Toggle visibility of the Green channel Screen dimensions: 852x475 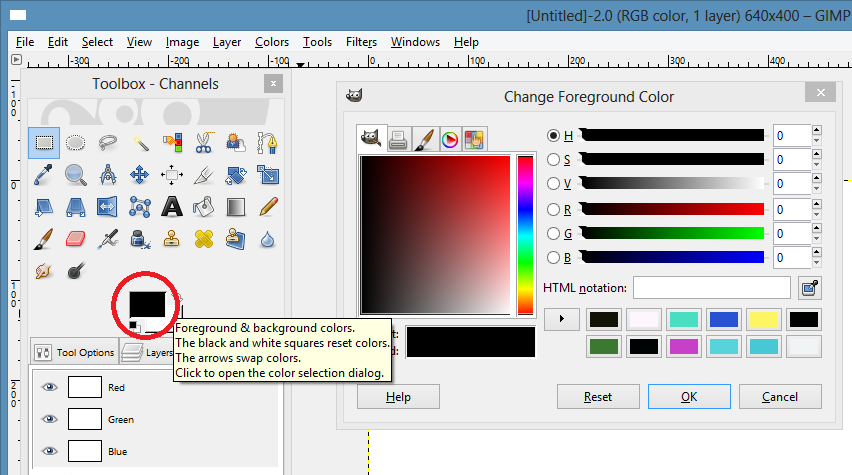pos(49,419)
